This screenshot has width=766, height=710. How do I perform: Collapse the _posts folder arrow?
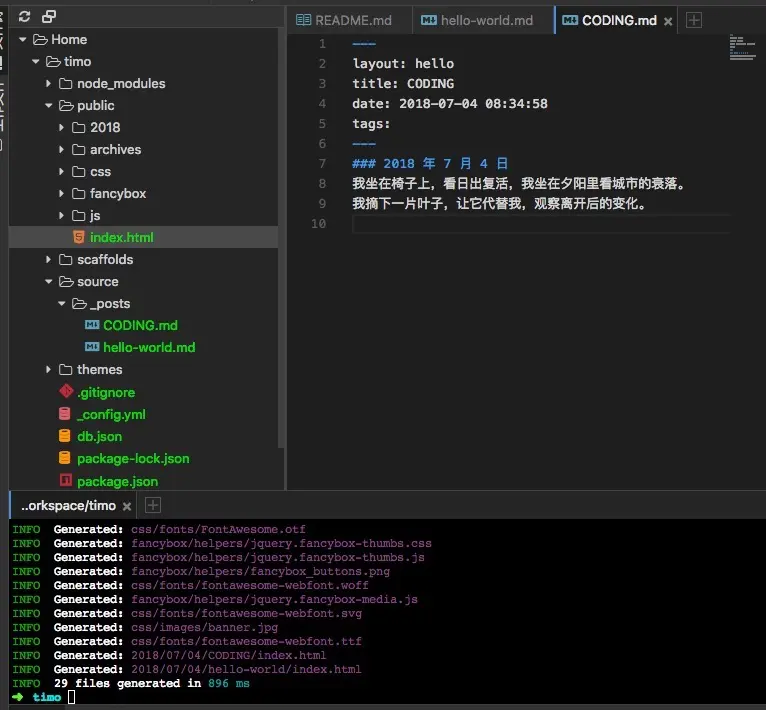[x=62, y=303]
